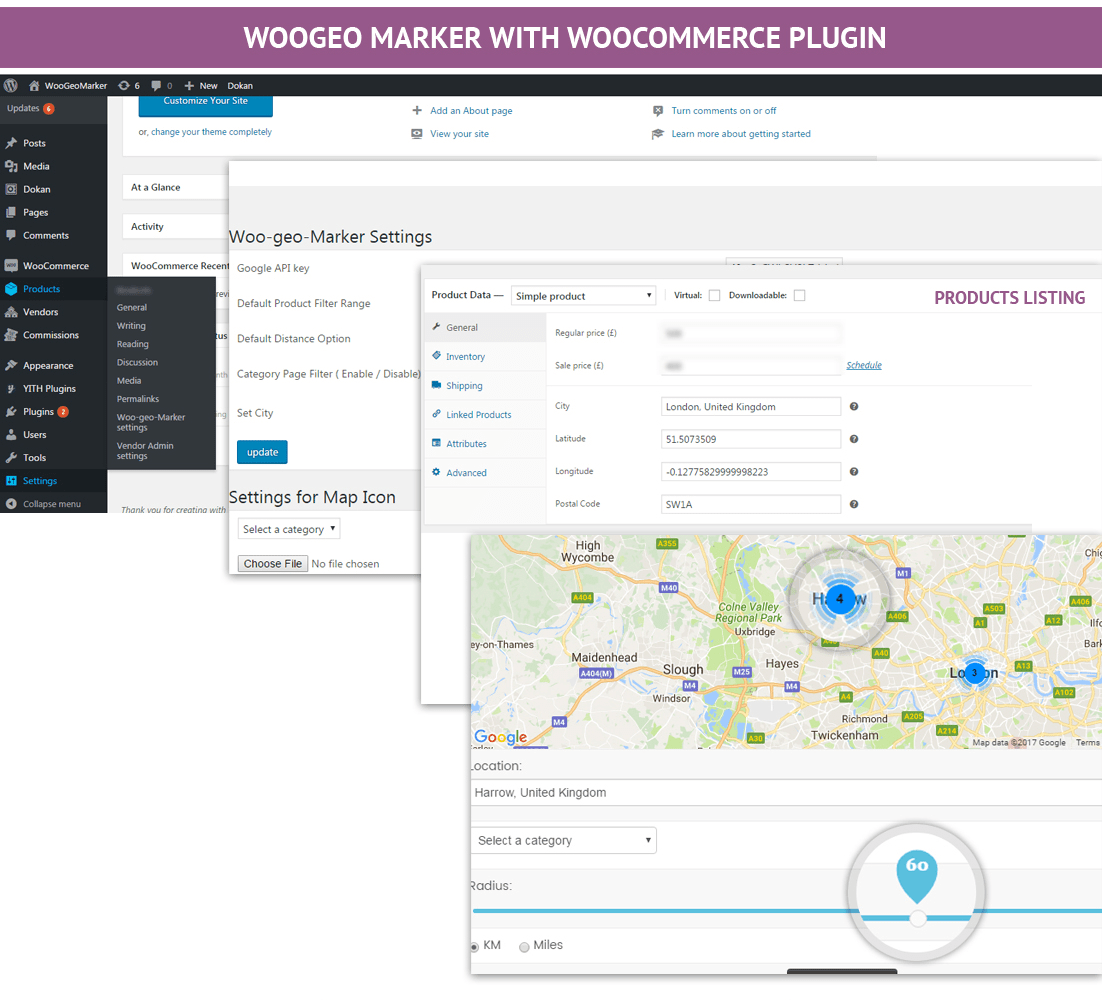
Task: Click the Users sidebar icon
Action: tap(11, 435)
